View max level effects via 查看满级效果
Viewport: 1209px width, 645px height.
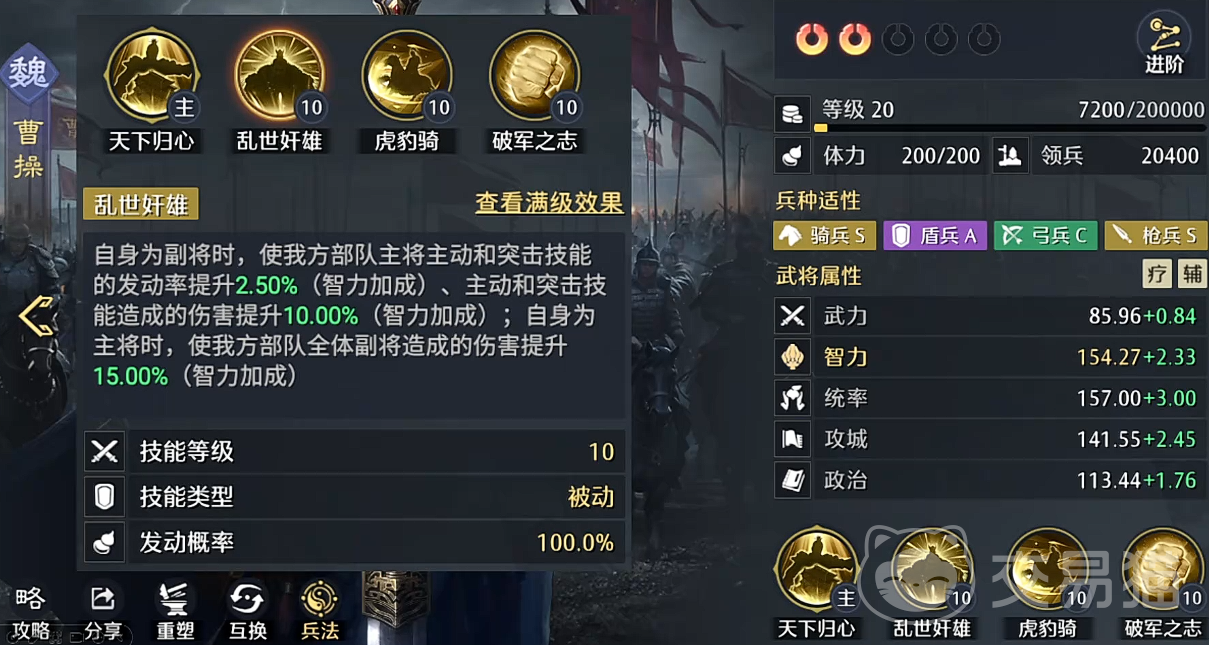point(549,203)
